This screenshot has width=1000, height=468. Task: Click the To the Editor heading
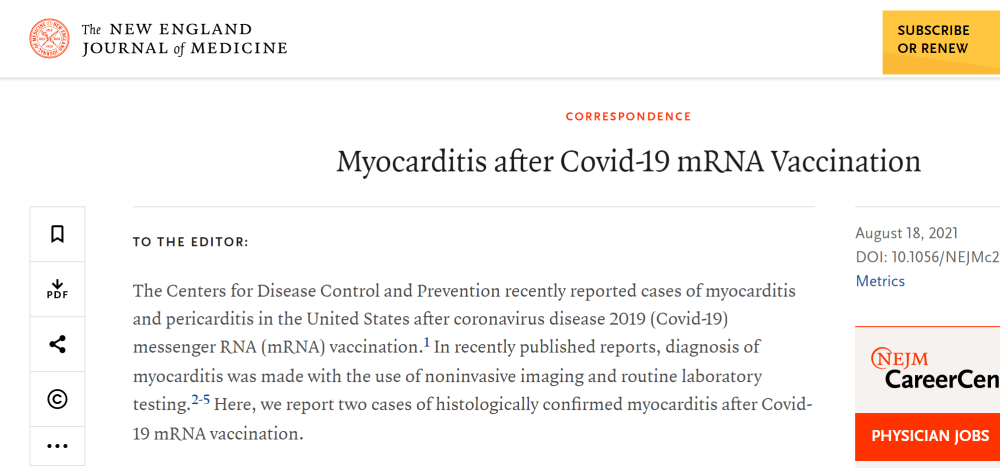[x=190, y=242]
